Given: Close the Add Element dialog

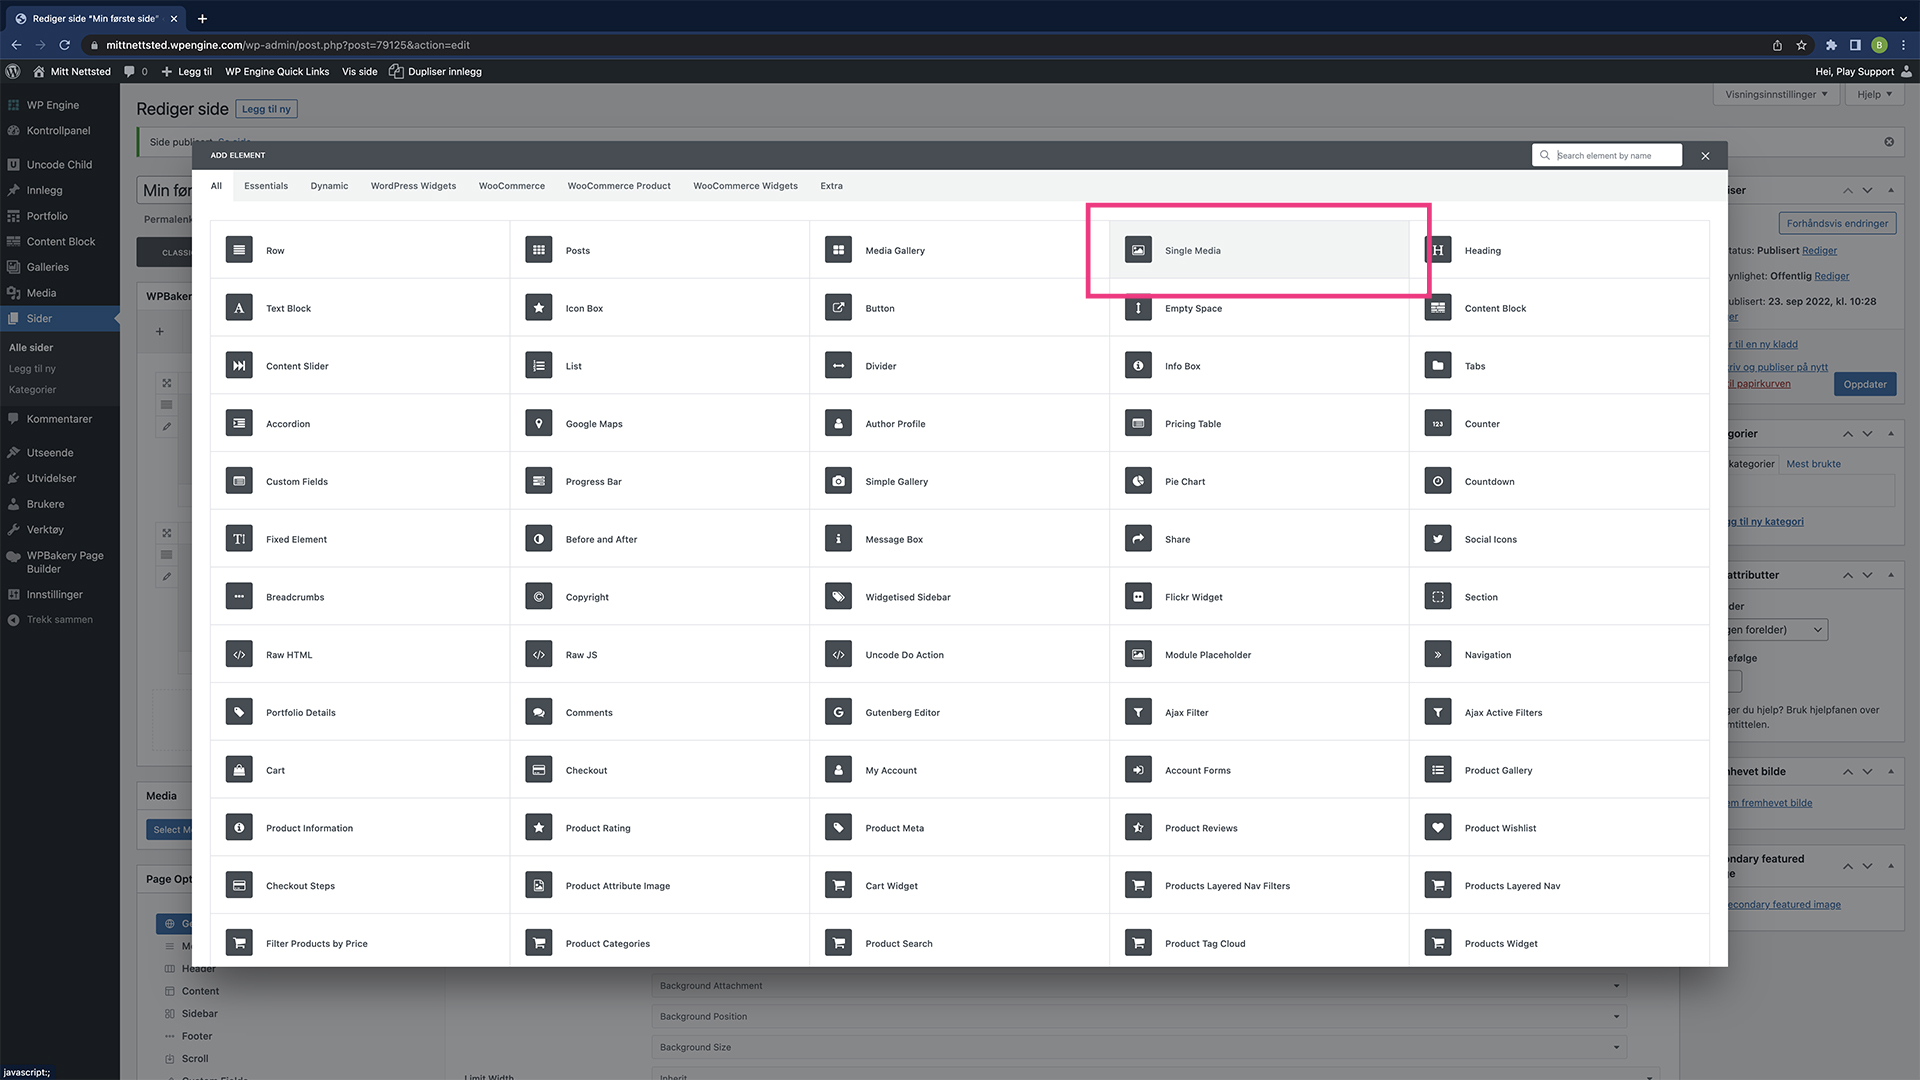Looking at the screenshot, I should pos(1705,155).
